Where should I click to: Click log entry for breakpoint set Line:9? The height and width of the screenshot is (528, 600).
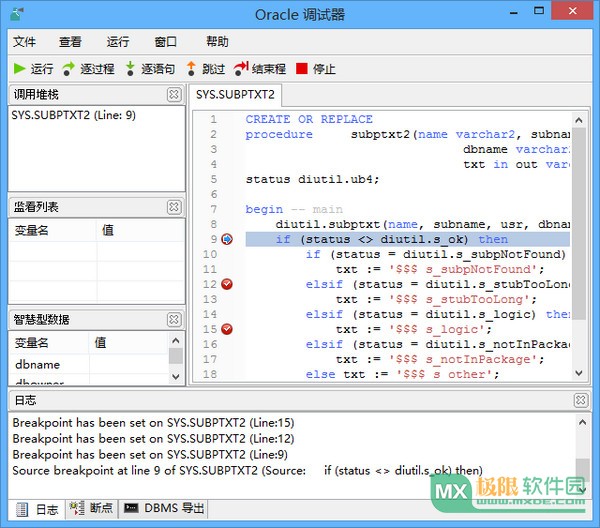coord(150,455)
